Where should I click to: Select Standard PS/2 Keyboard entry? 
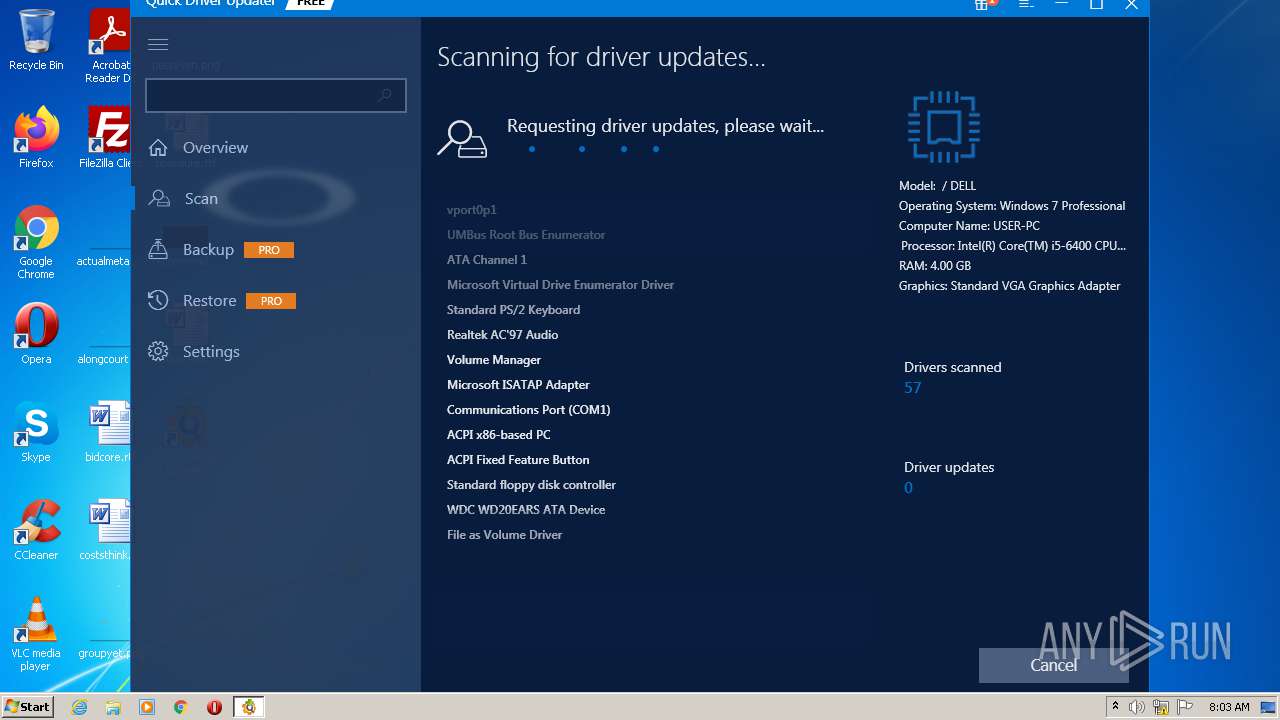513,310
